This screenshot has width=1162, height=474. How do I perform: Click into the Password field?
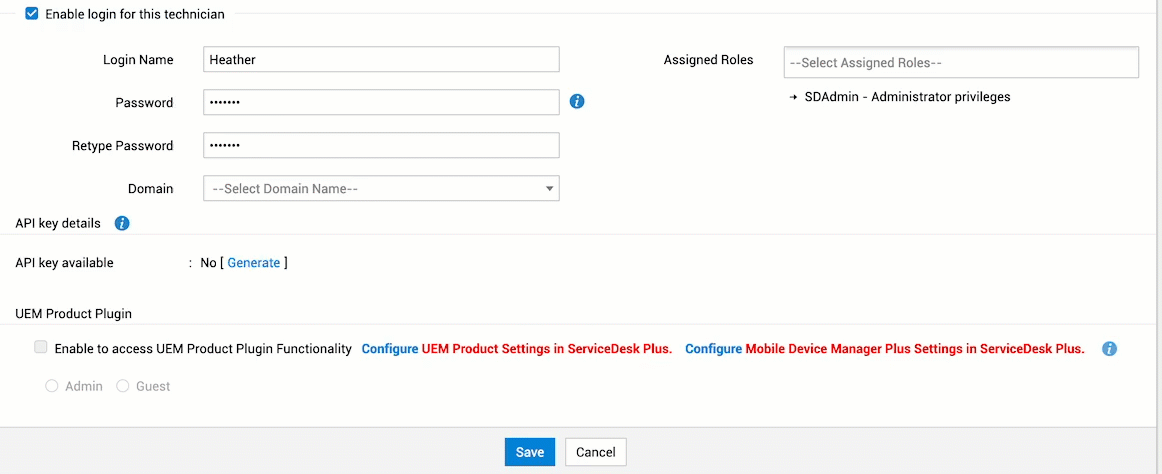pyautogui.click(x=380, y=102)
